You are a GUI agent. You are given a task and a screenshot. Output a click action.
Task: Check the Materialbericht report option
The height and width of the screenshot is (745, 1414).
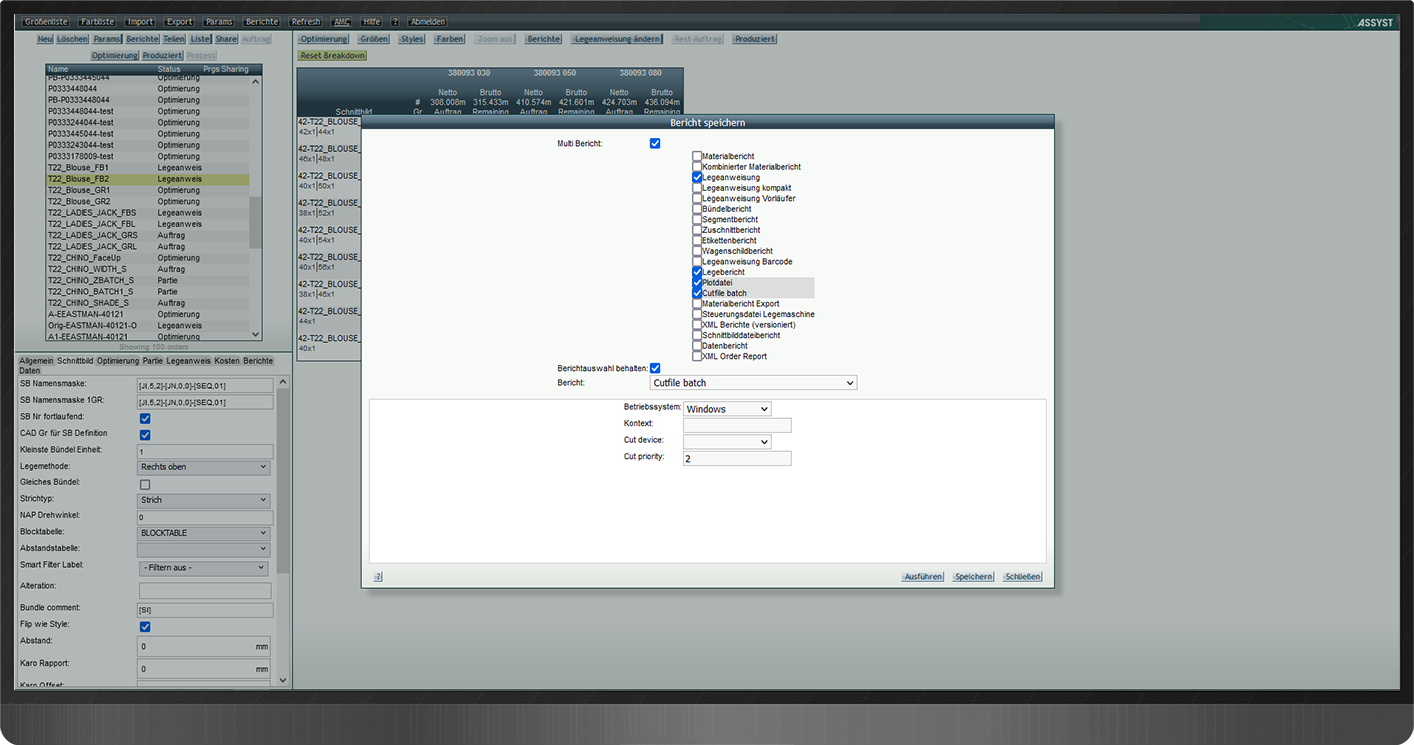point(697,156)
